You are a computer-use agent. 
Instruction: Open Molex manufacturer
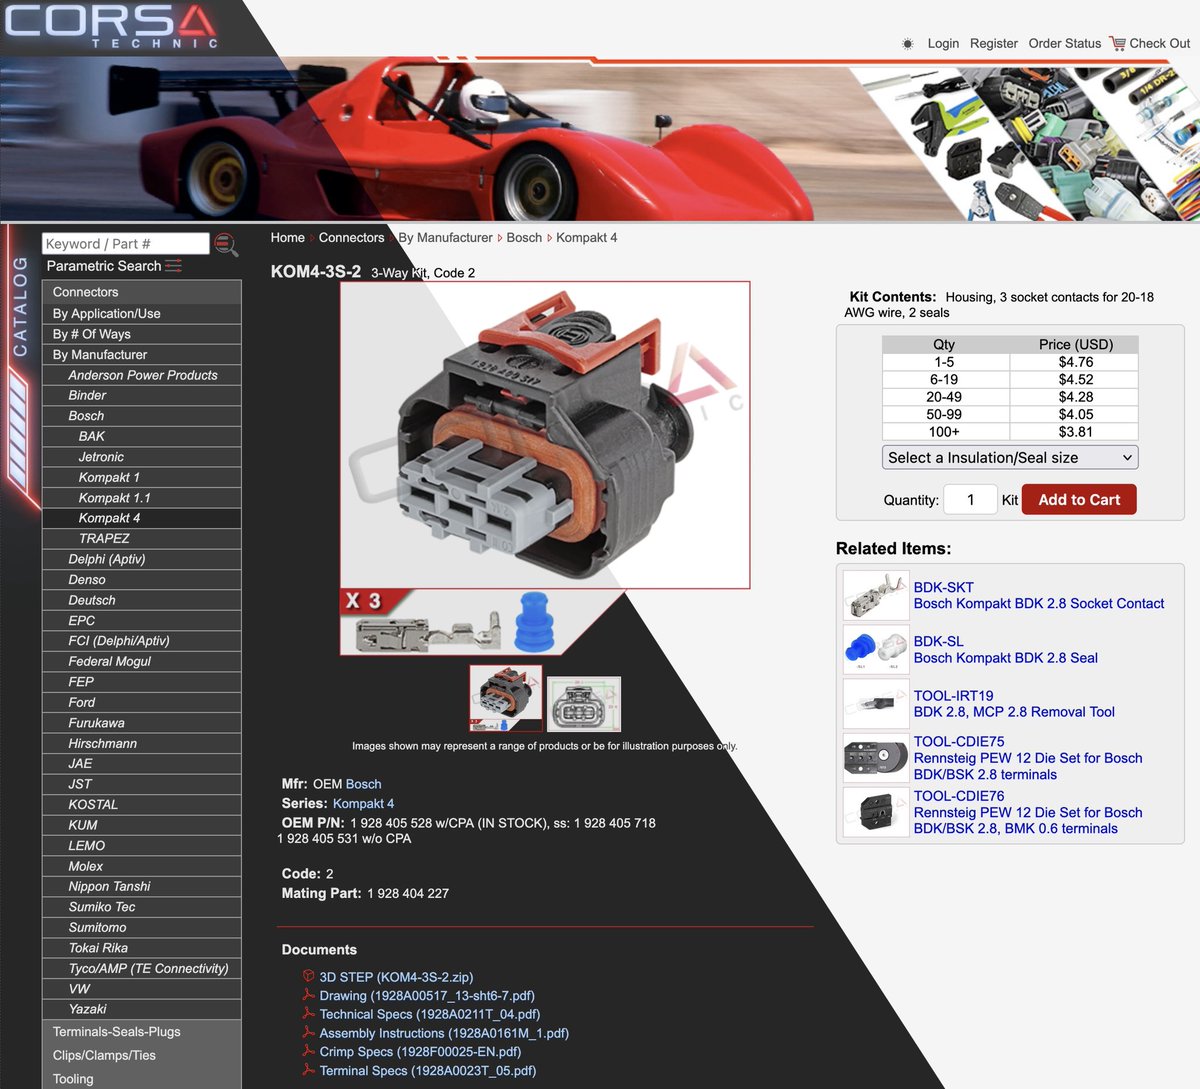tap(142, 866)
